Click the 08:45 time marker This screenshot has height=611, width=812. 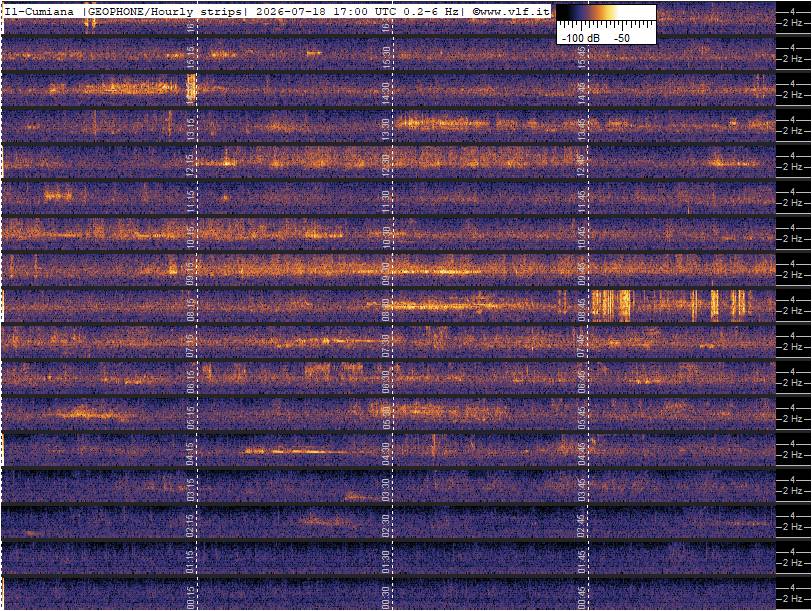pyautogui.click(x=582, y=310)
